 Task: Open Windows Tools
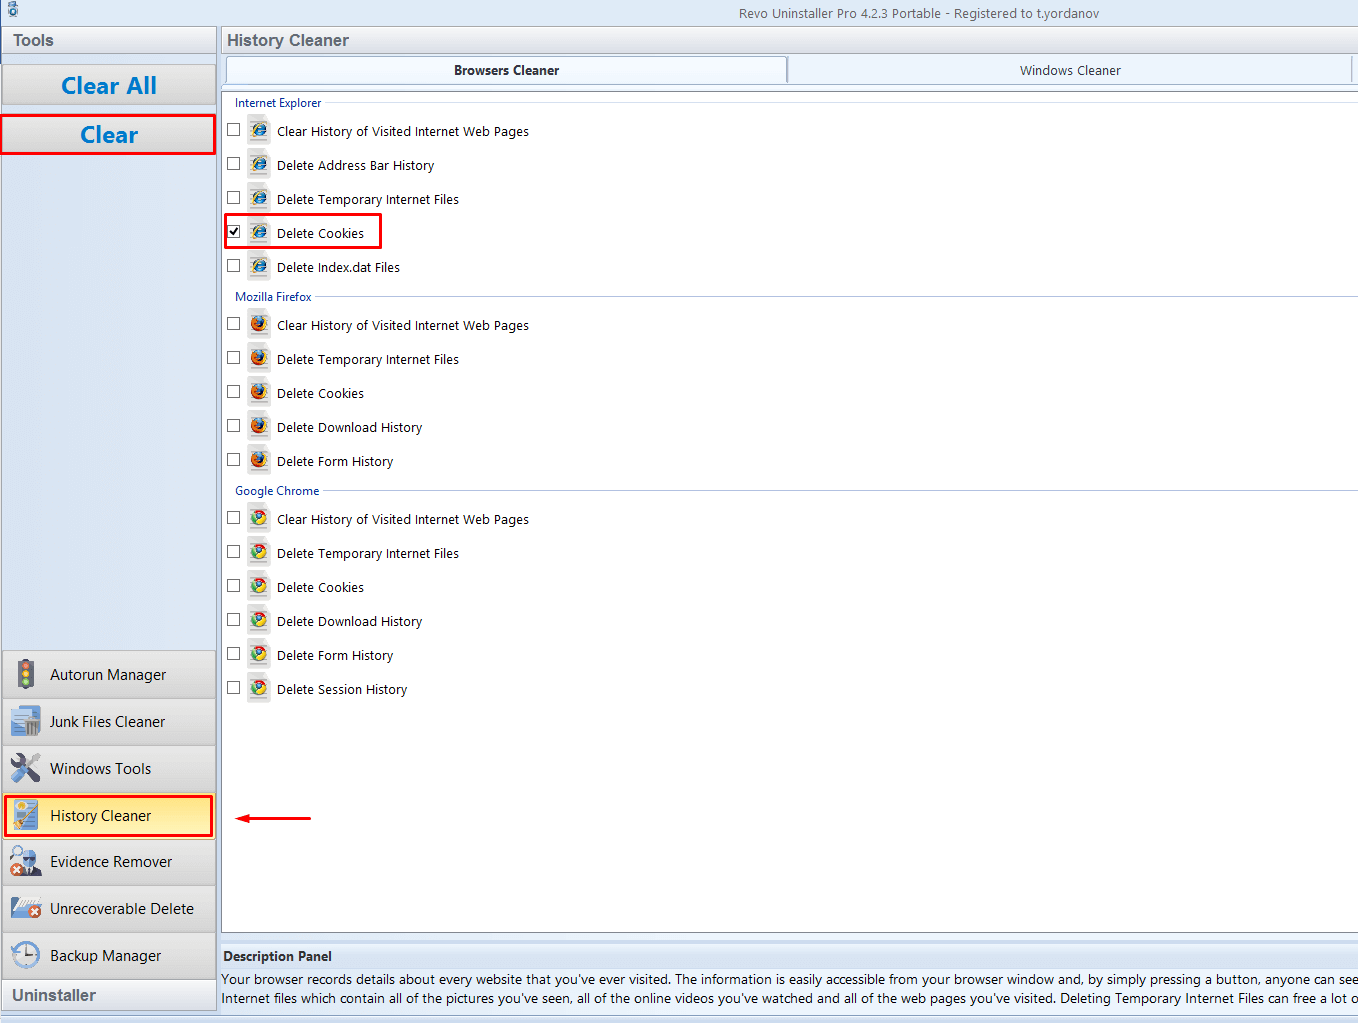point(109,768)
